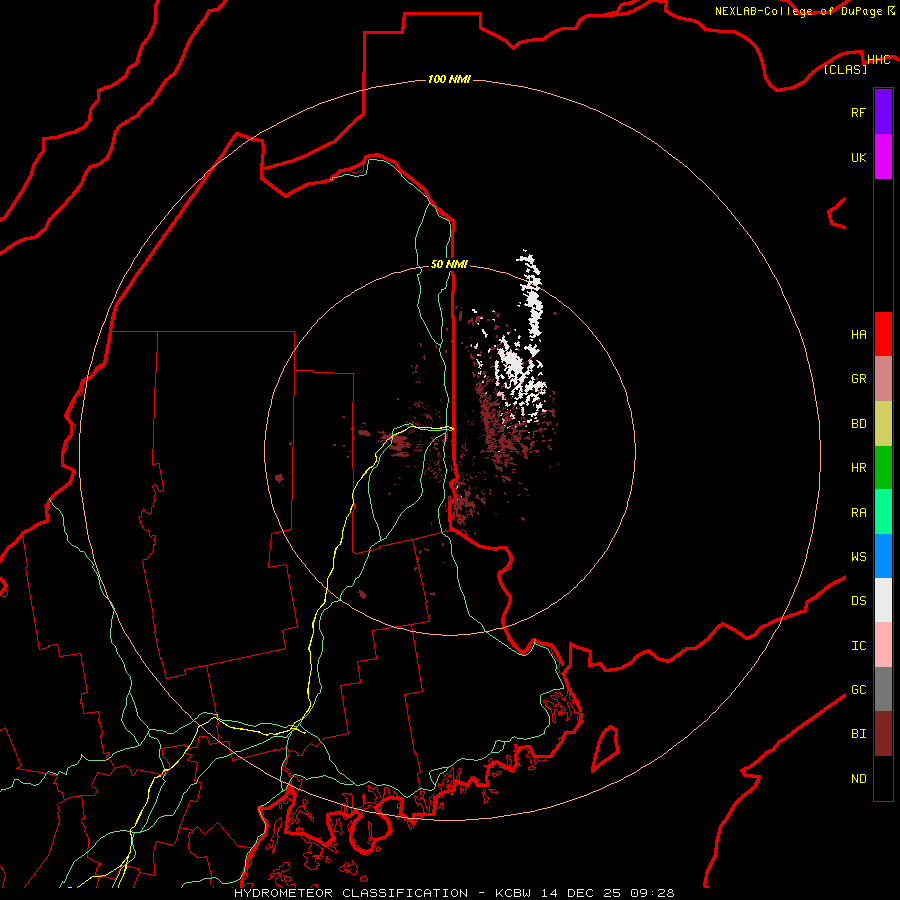
Task: Click the '[CLAS]' units label
Action: (845, 69)
